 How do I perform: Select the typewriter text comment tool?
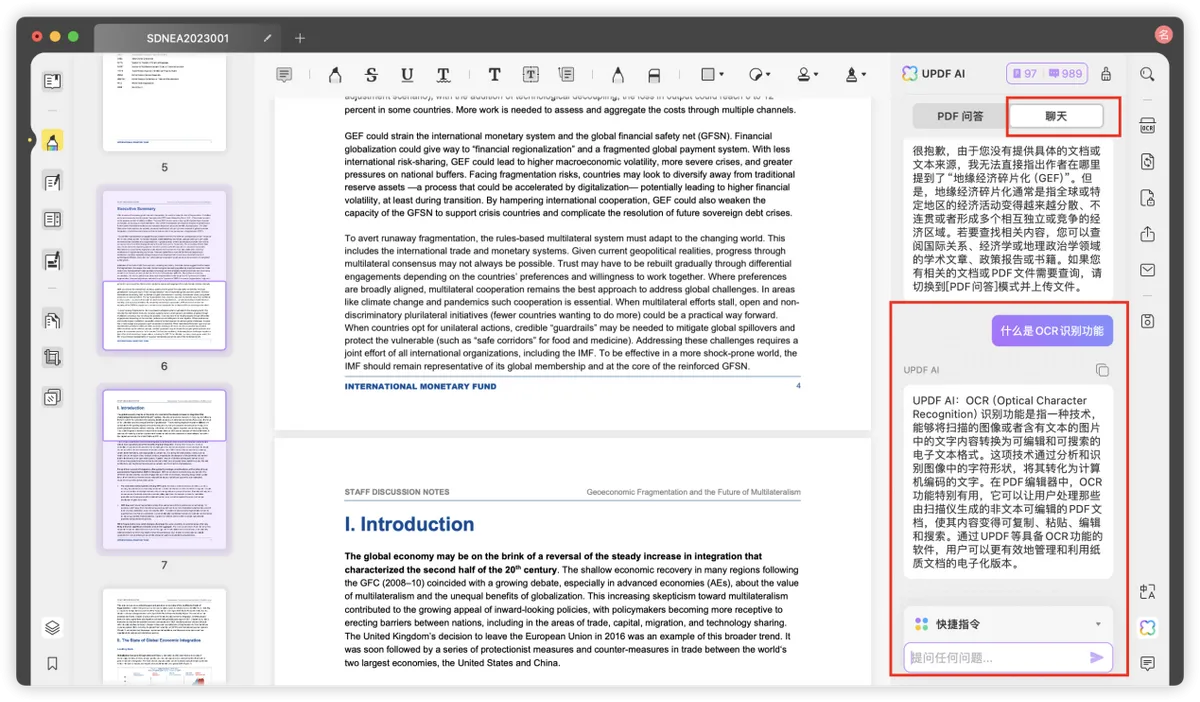coord(494,75)
